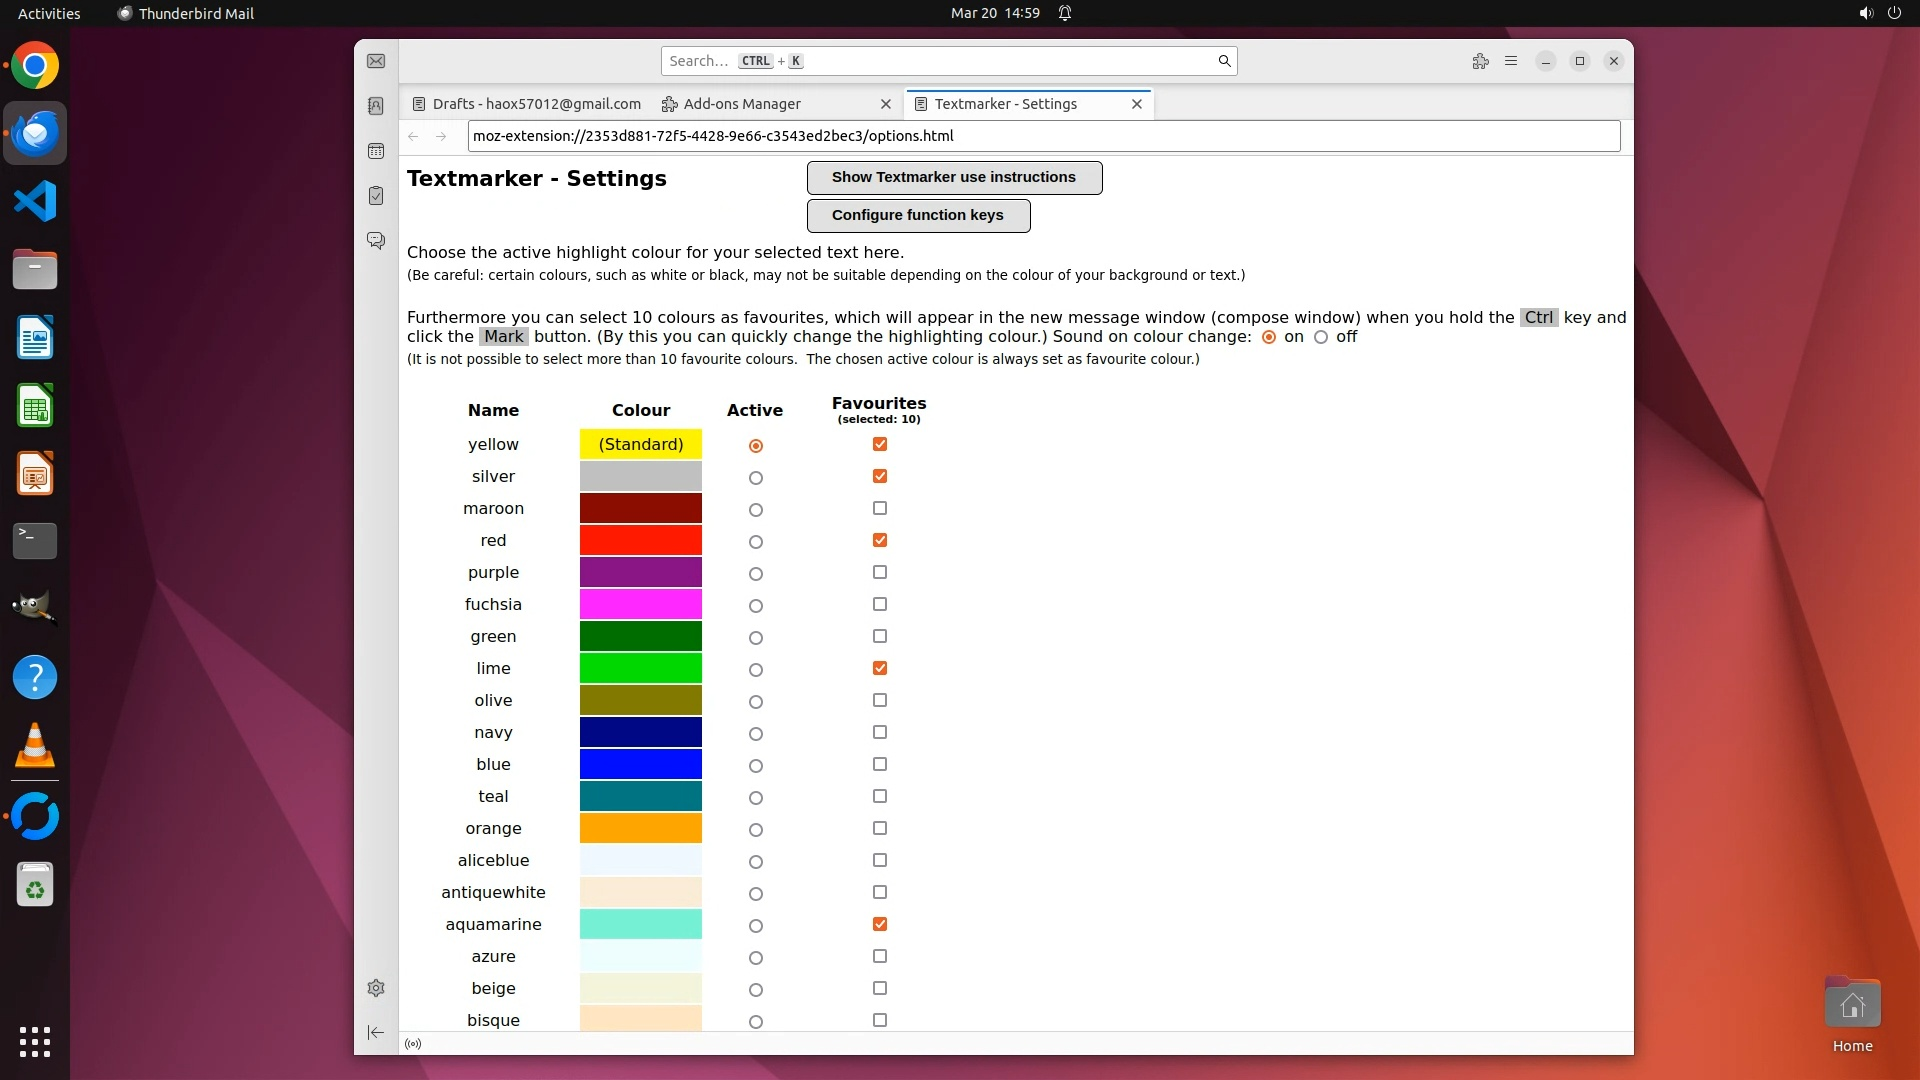Open the Mail space icon in sidebar

[376, 61]
